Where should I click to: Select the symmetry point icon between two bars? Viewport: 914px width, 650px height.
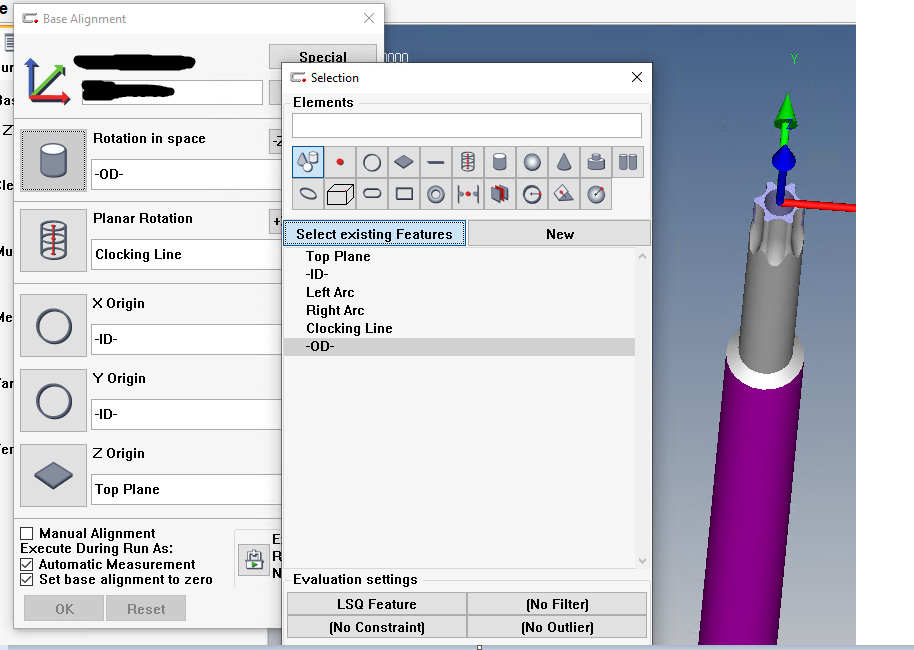coord(467,194)
